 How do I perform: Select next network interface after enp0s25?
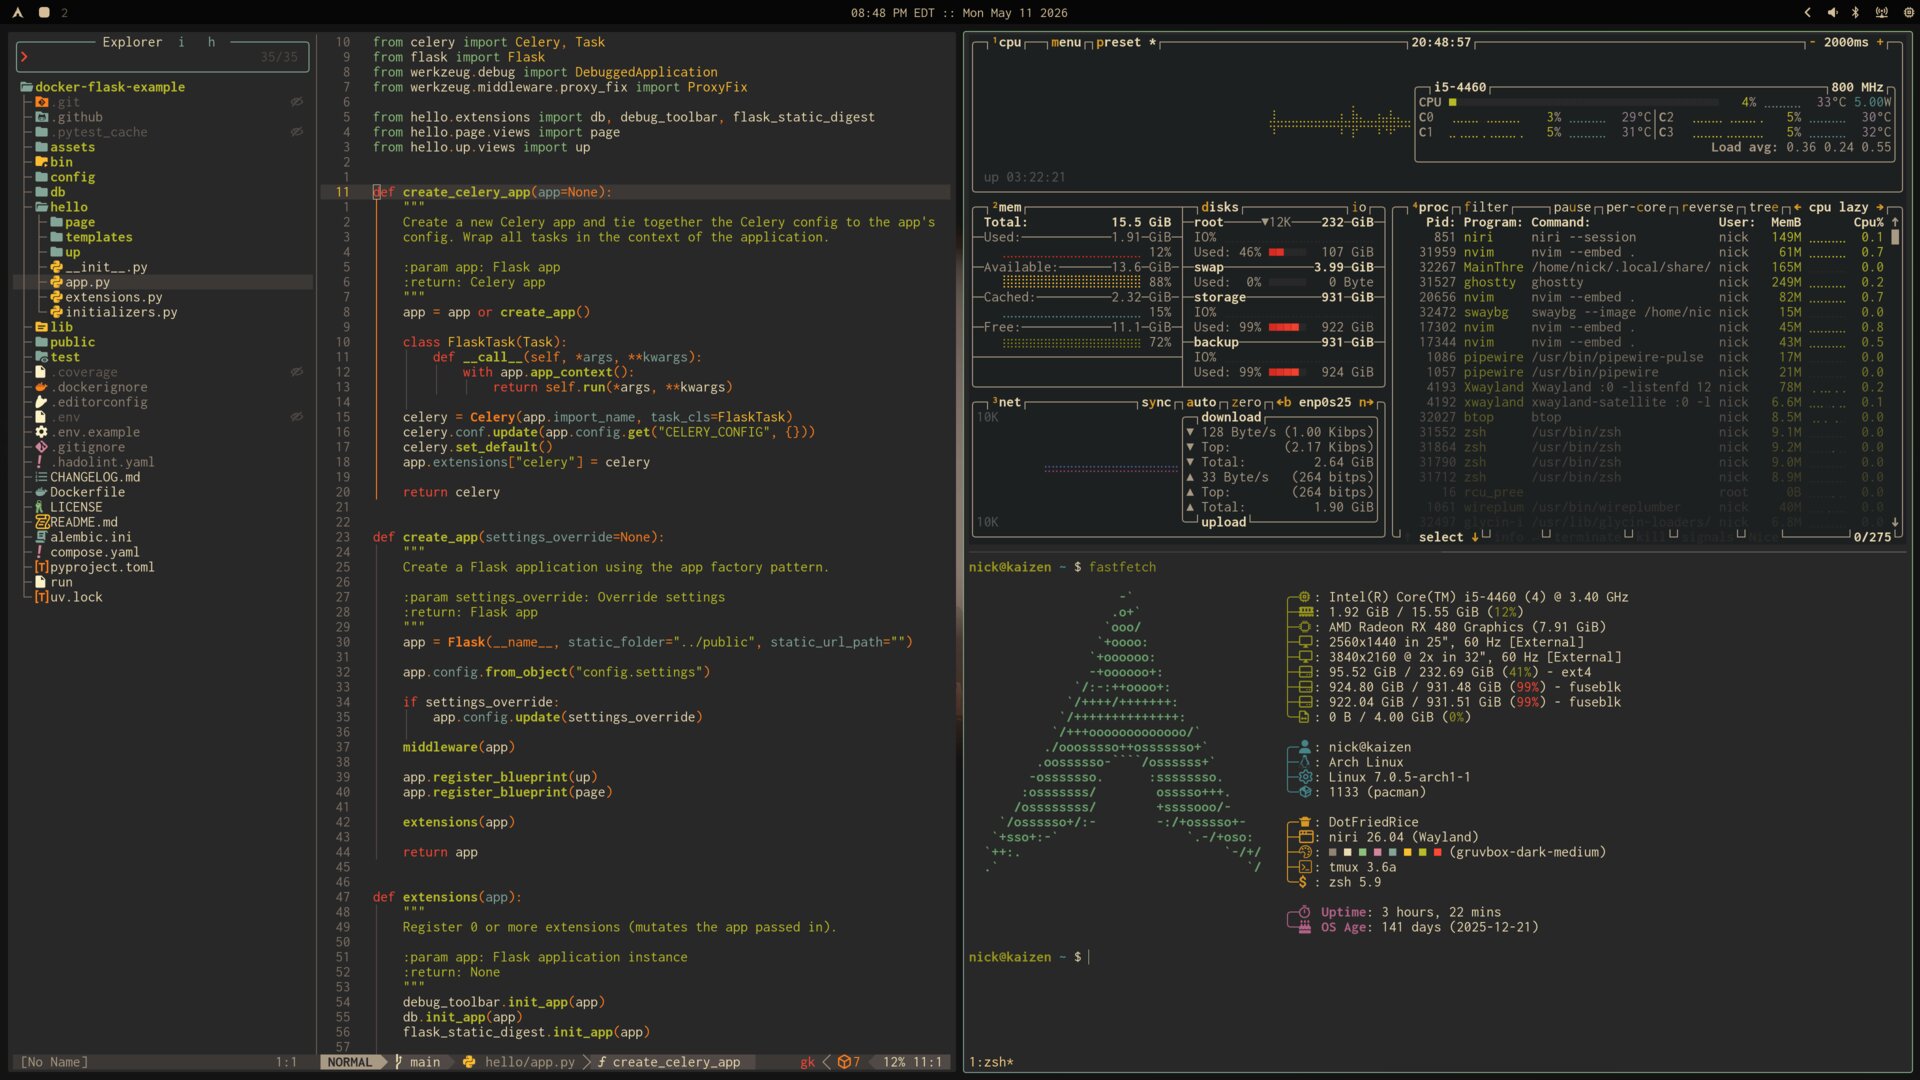1366,402
